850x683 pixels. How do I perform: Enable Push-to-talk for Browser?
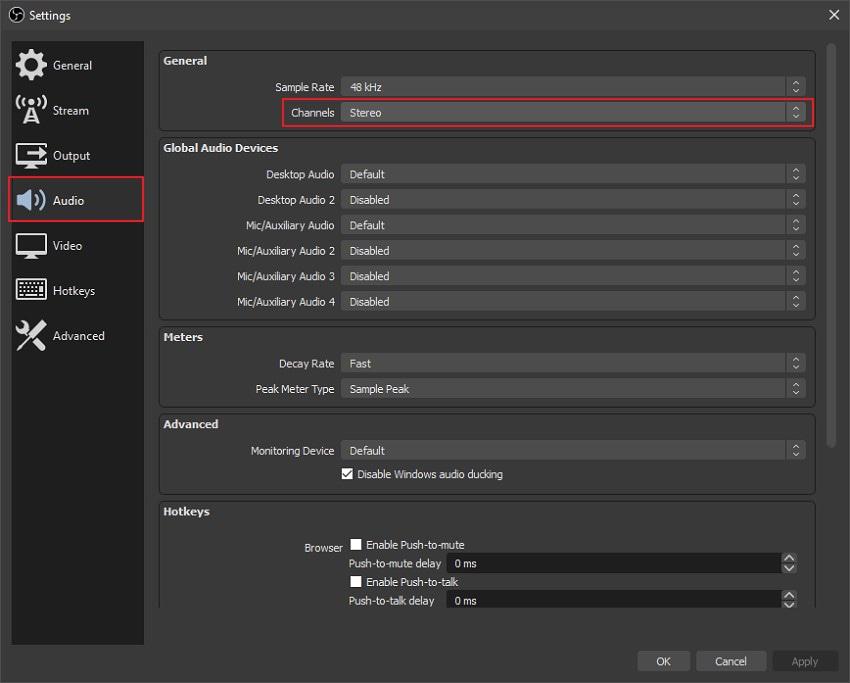click(356, 582)
